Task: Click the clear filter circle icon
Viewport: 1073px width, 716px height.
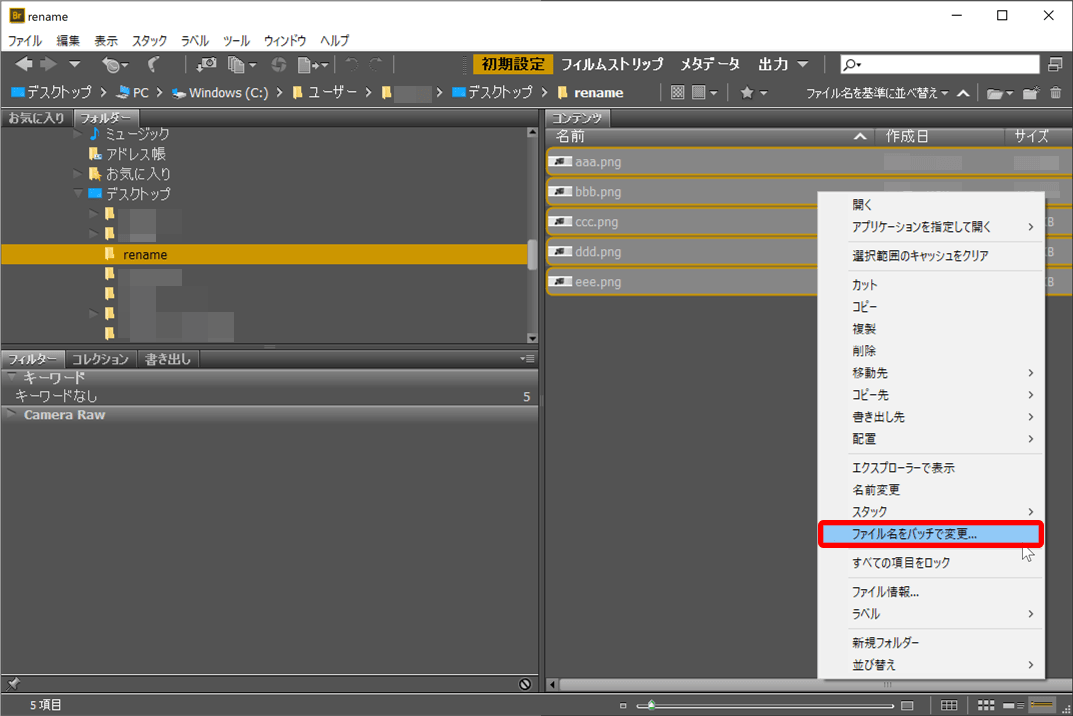Action: (x=525, y=684)
